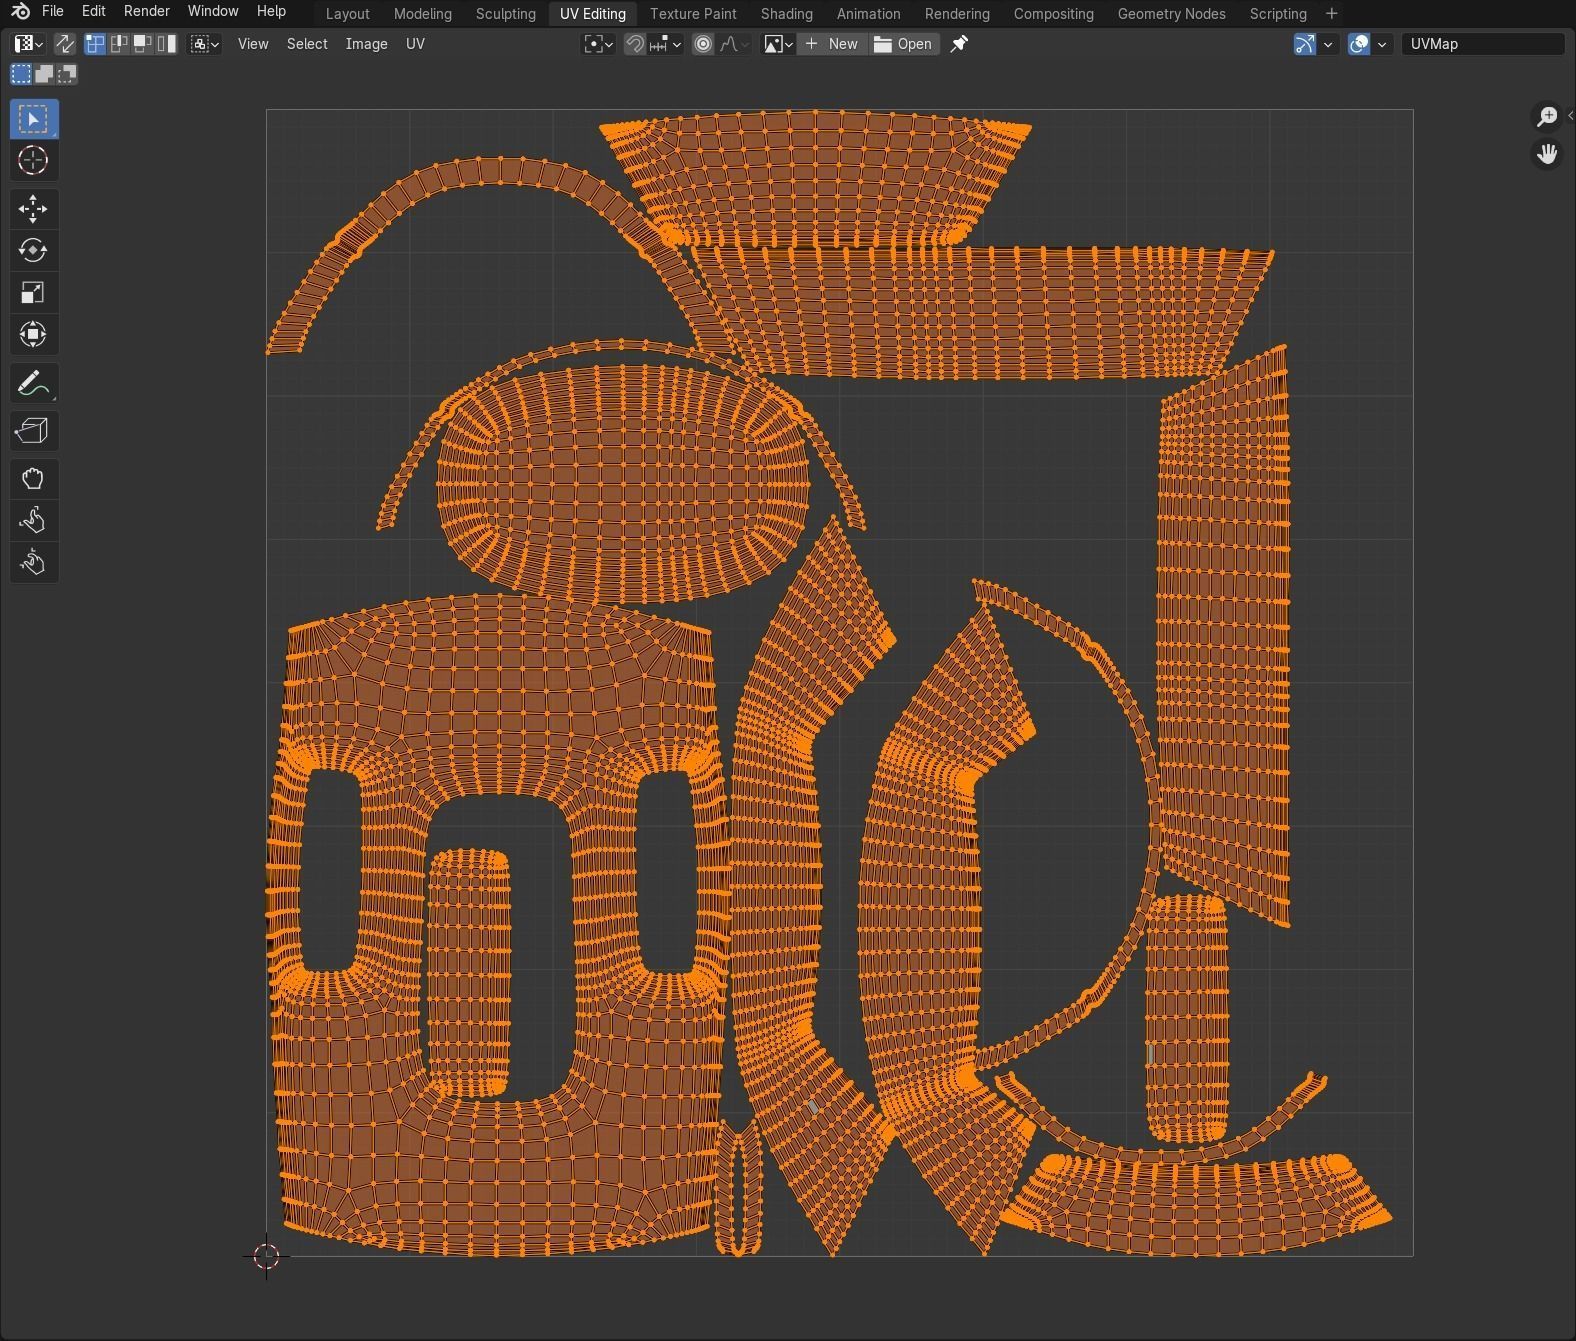Open snapping options dropdown

(666, 44)
